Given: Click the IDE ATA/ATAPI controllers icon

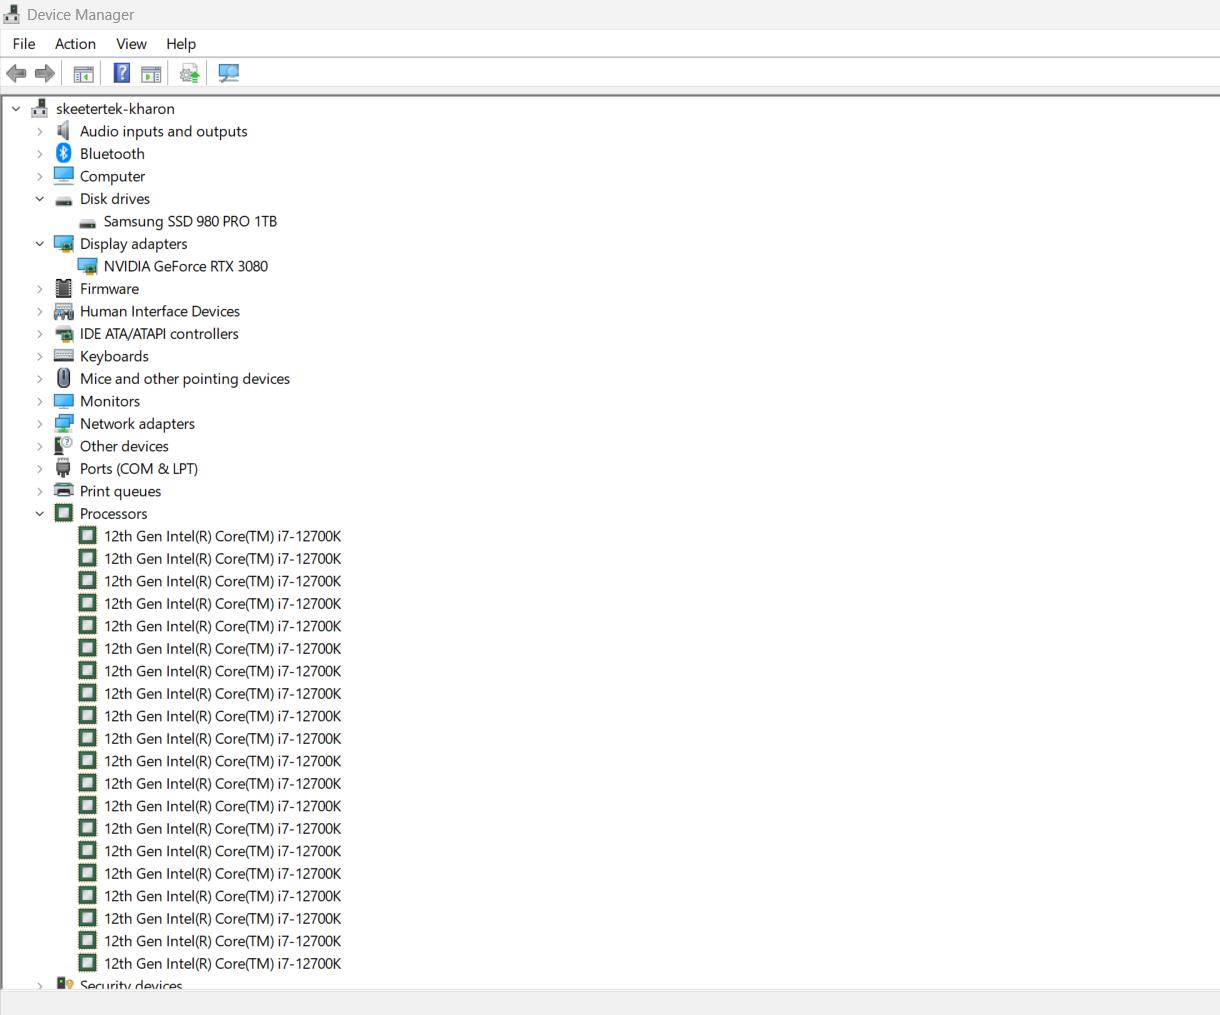Looking at the screenshot, I should (64, 333).
